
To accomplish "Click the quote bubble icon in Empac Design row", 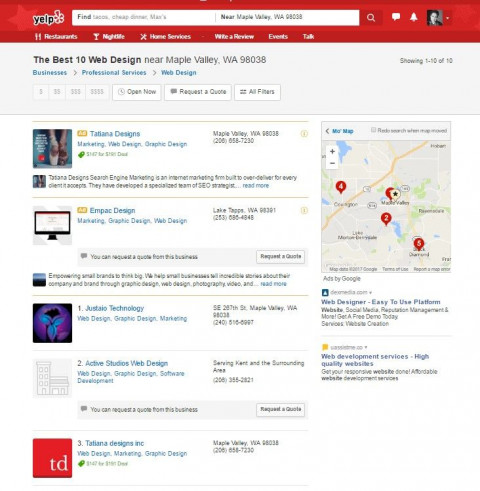I will pyautogui.click(x=84, y=256).
